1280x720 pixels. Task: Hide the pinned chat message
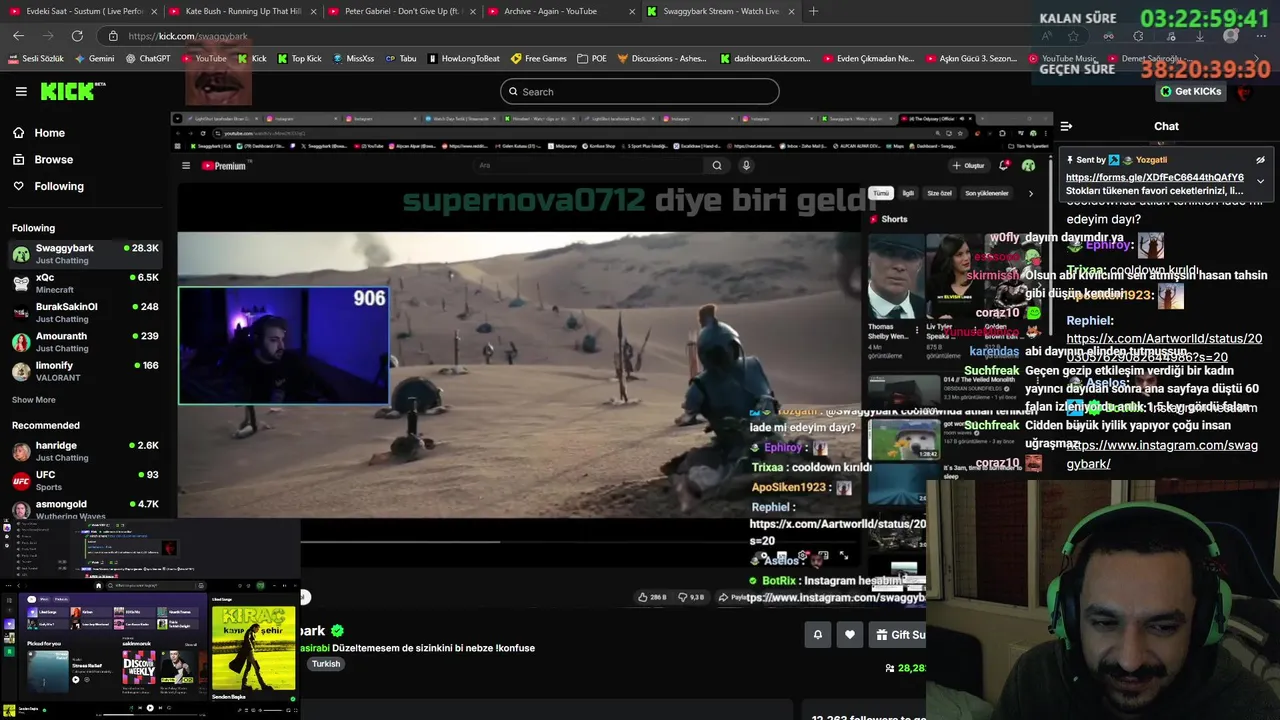click(1260, 160)
